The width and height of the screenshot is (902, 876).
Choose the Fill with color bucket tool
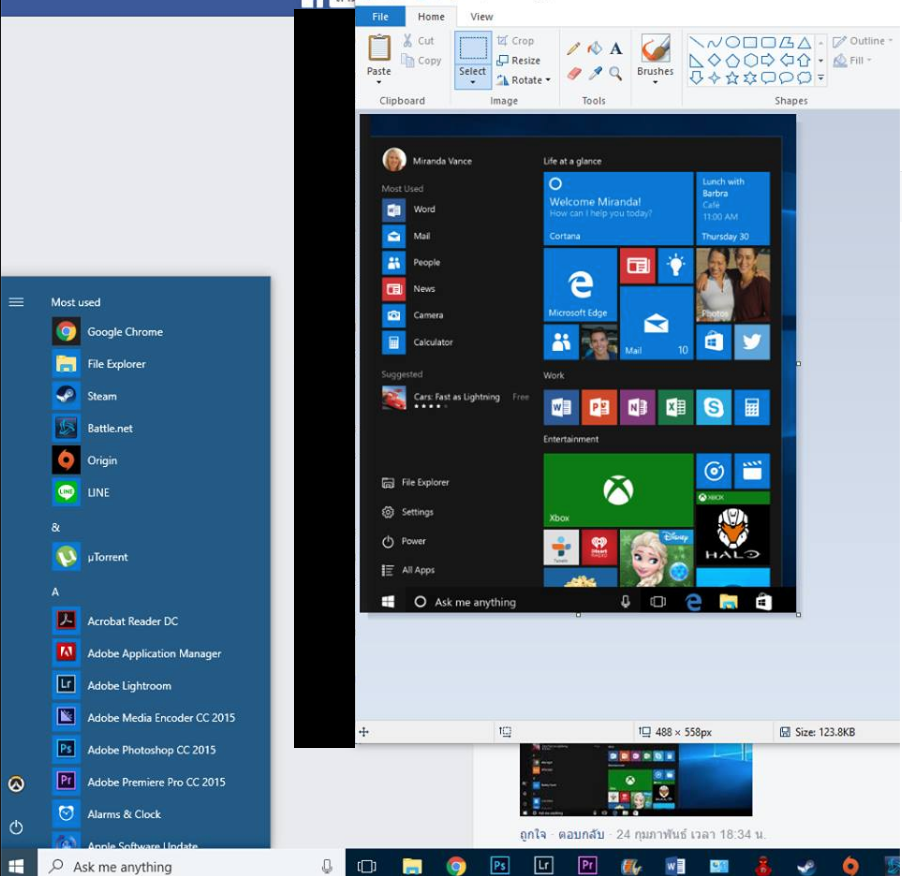(594, 48)
